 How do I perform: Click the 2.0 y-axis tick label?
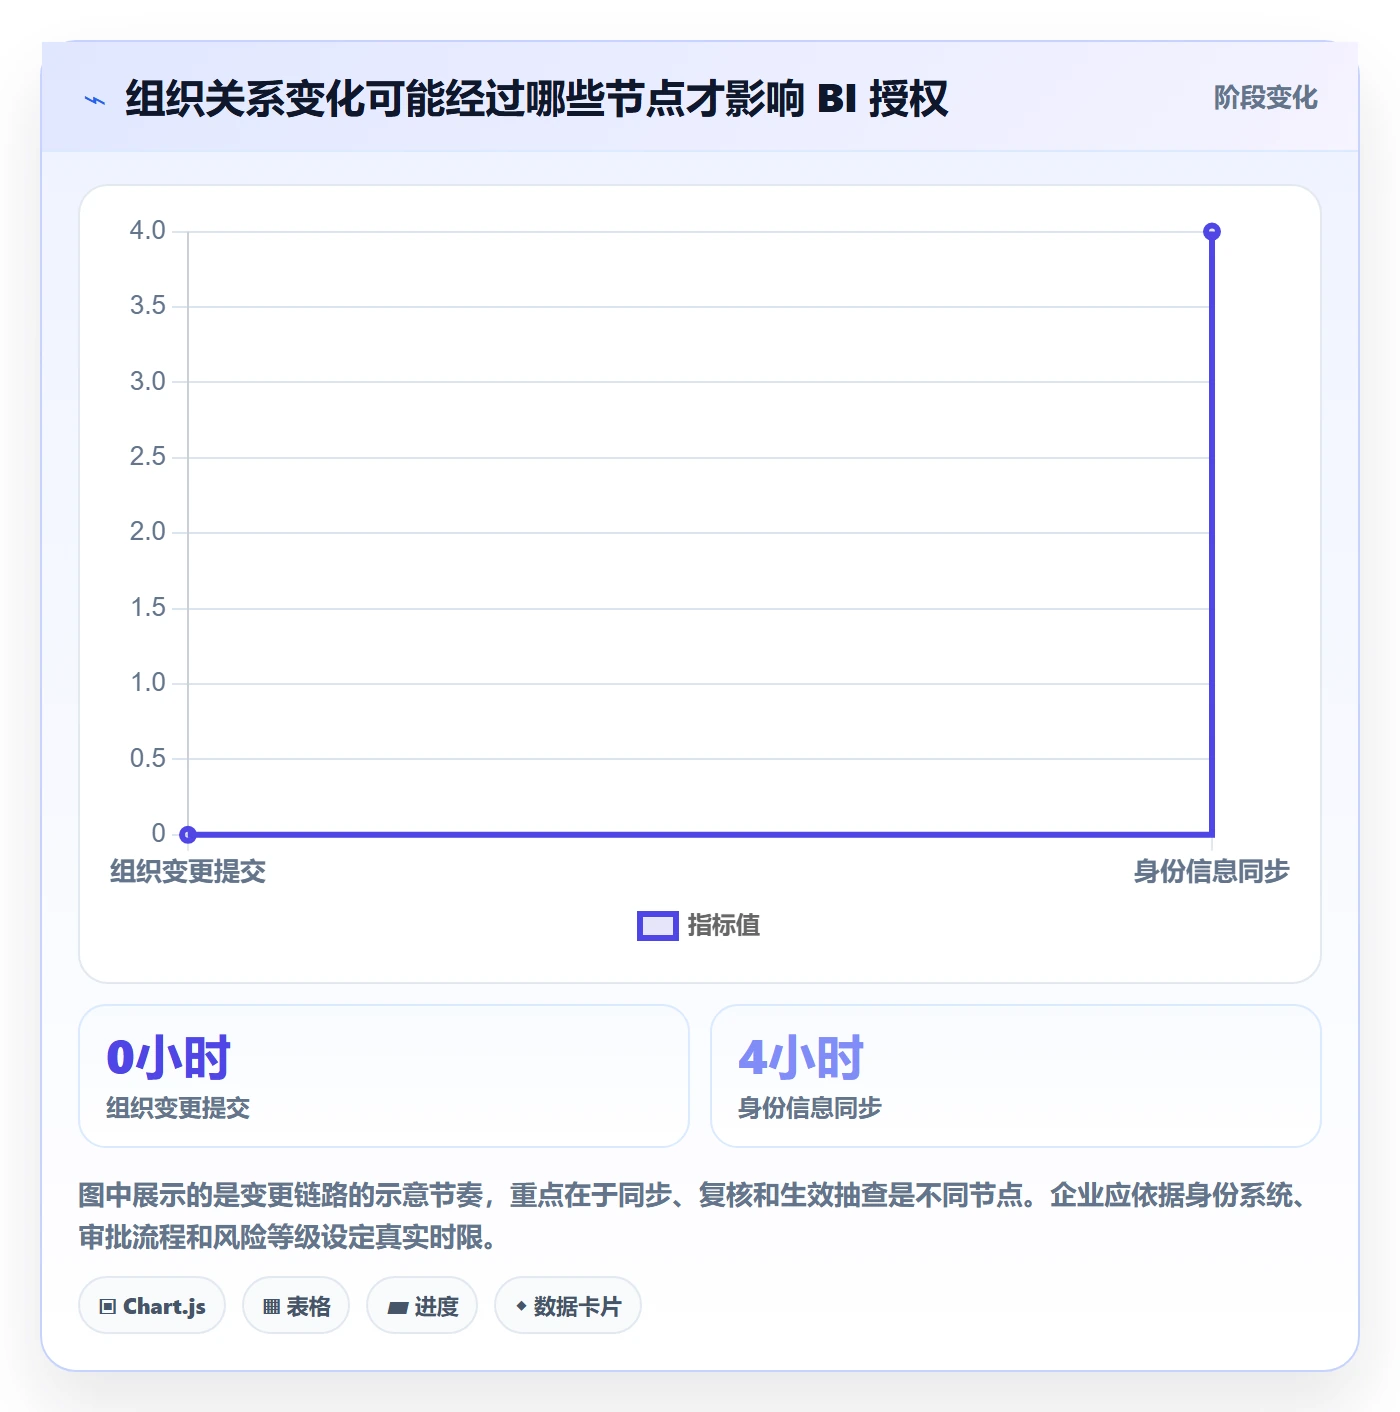click(x=148, y=532)
